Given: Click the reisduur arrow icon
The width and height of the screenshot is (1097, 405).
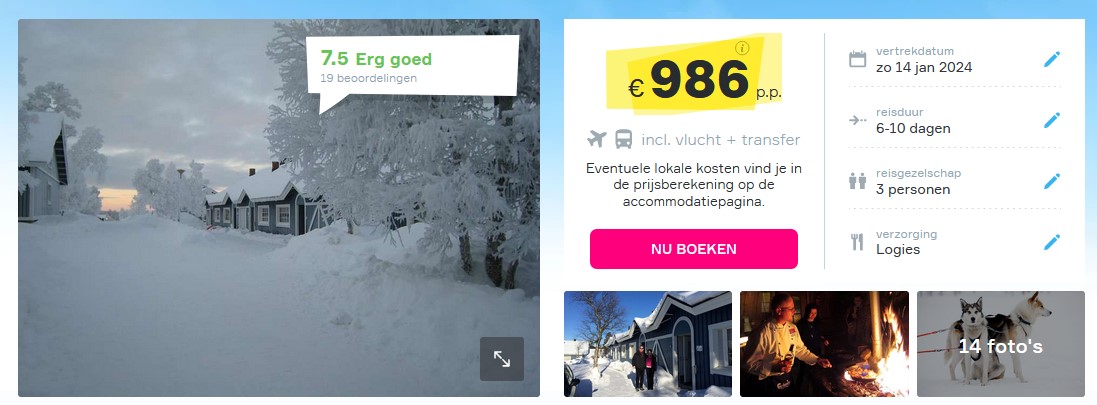Looking at the screenshot, I should [857, 120].
